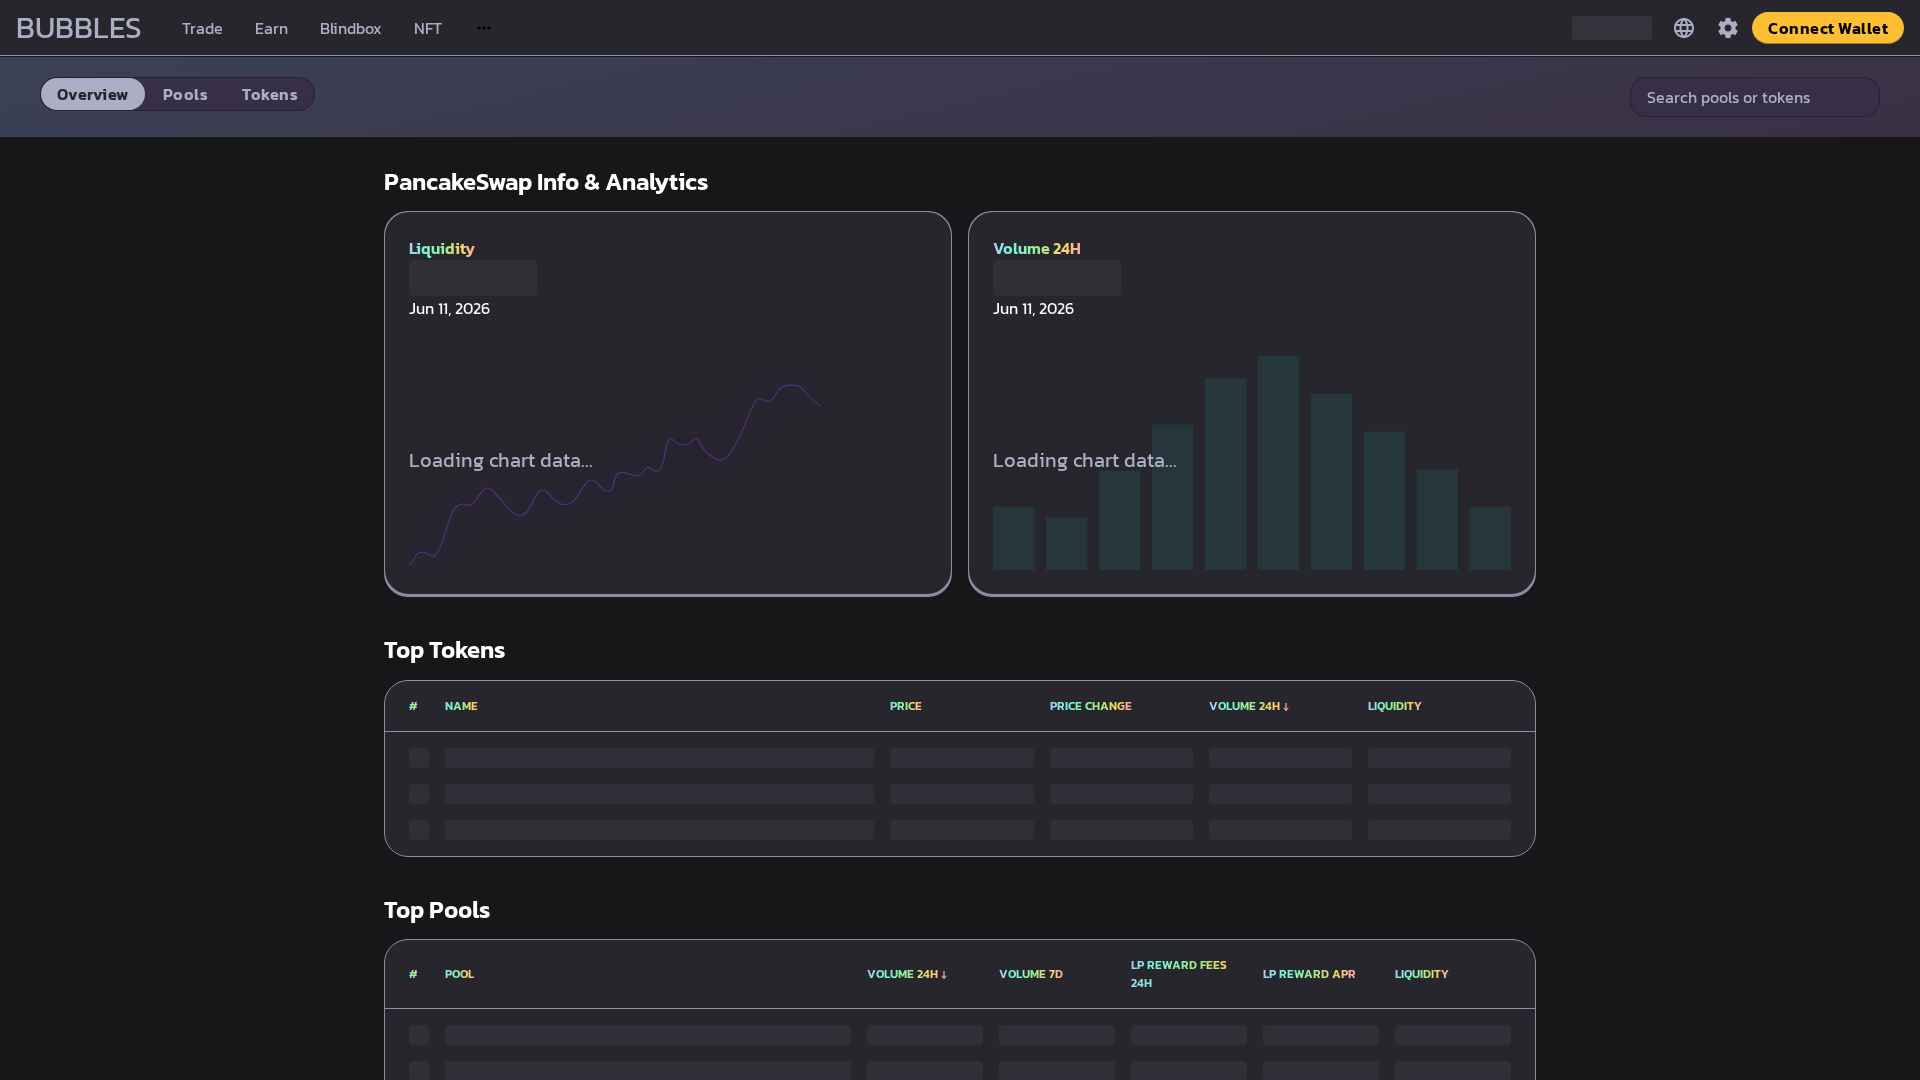Select the Overview tab
This screenshot has height=1080, width=1920.
[x=92, y=94]
